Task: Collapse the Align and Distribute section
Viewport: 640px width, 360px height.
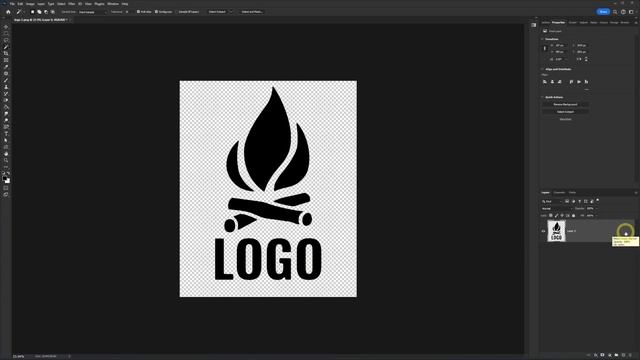Action: tap(542, 69)
